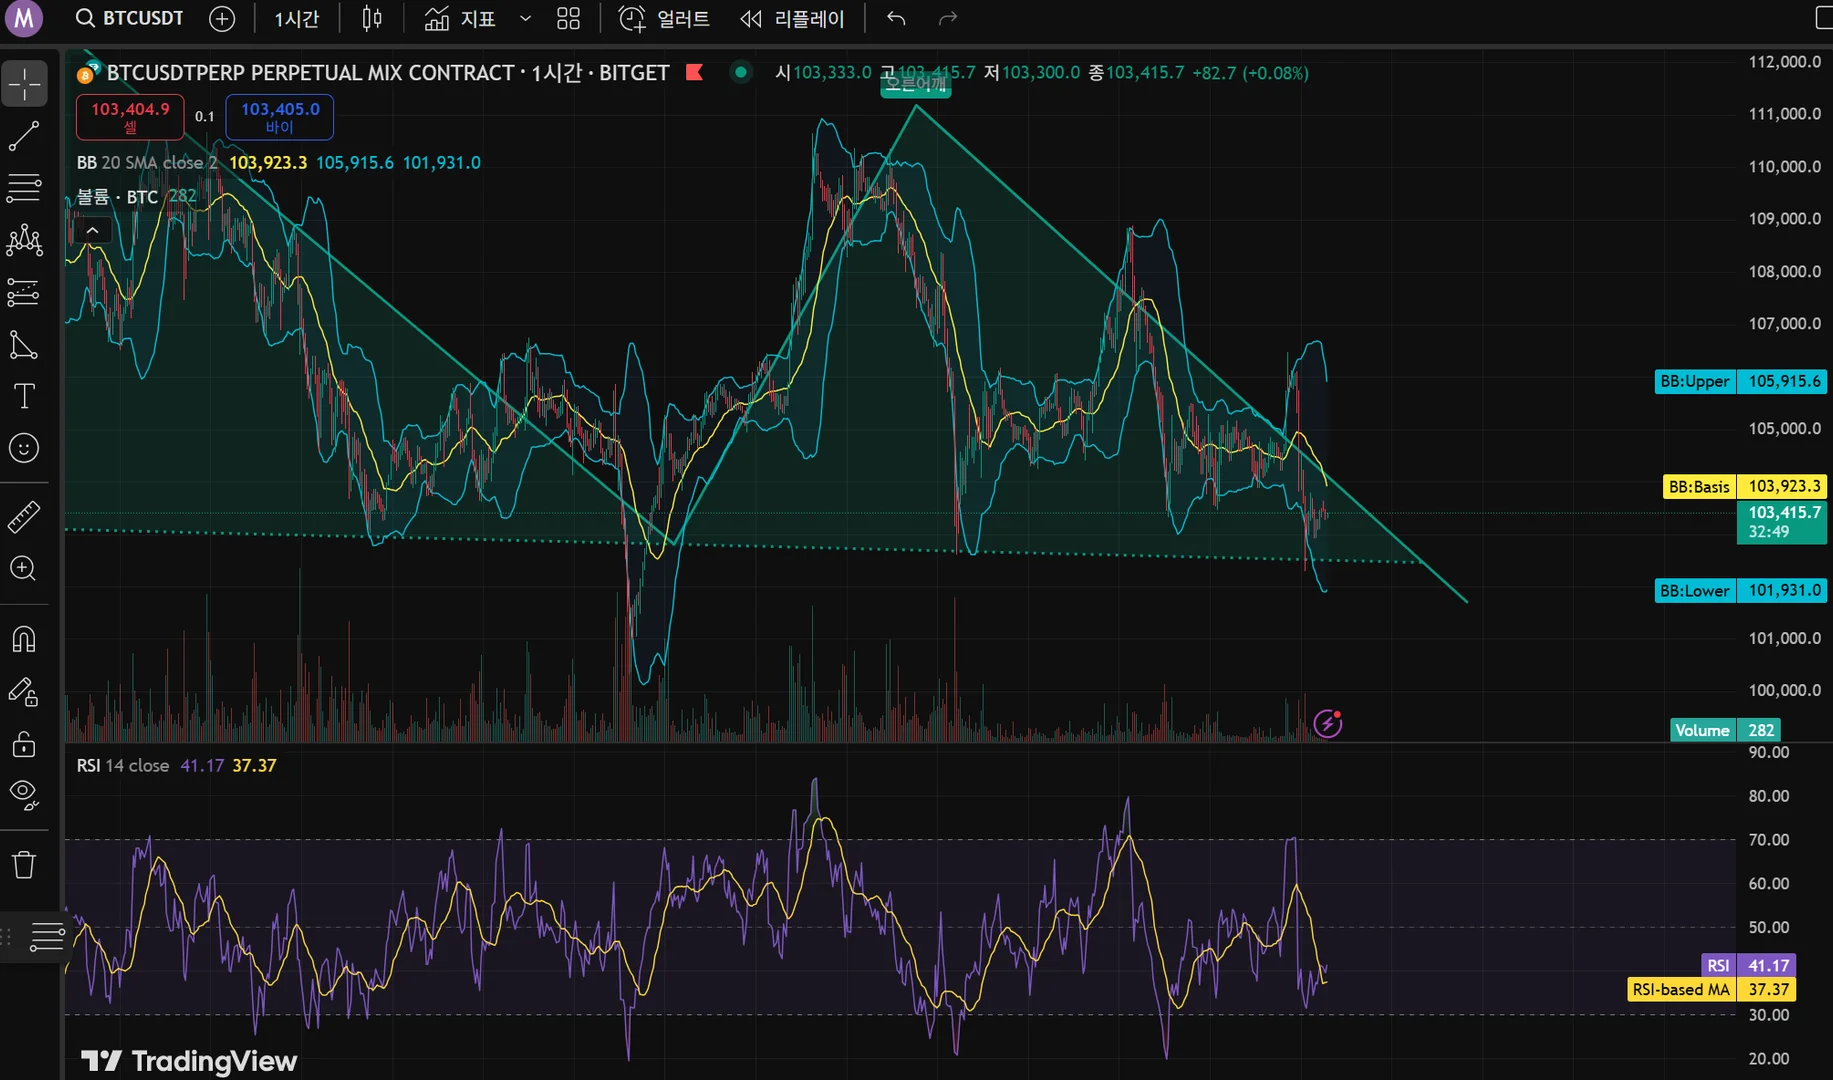
Task: Toggle lock all drawings
Action: pos(24,744)
